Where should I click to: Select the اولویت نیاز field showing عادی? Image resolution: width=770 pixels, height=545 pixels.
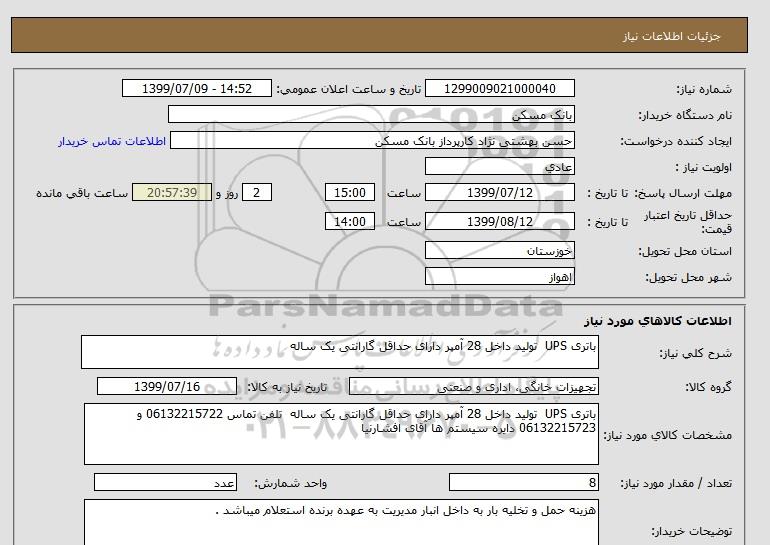(x=501, y=167)
